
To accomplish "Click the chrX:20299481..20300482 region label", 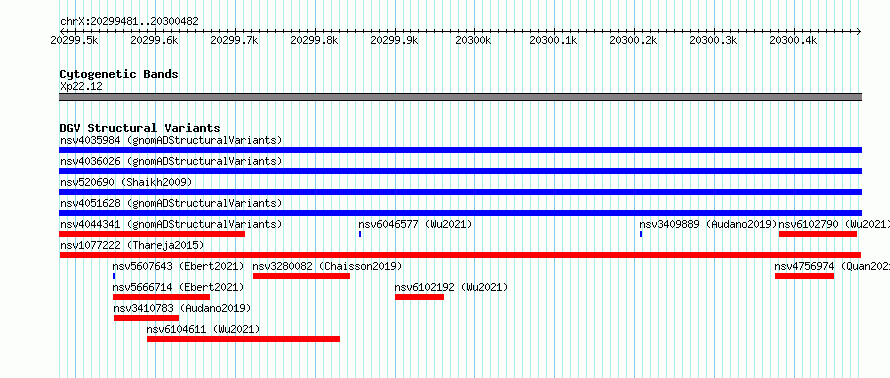I will [x=129, y=21].
